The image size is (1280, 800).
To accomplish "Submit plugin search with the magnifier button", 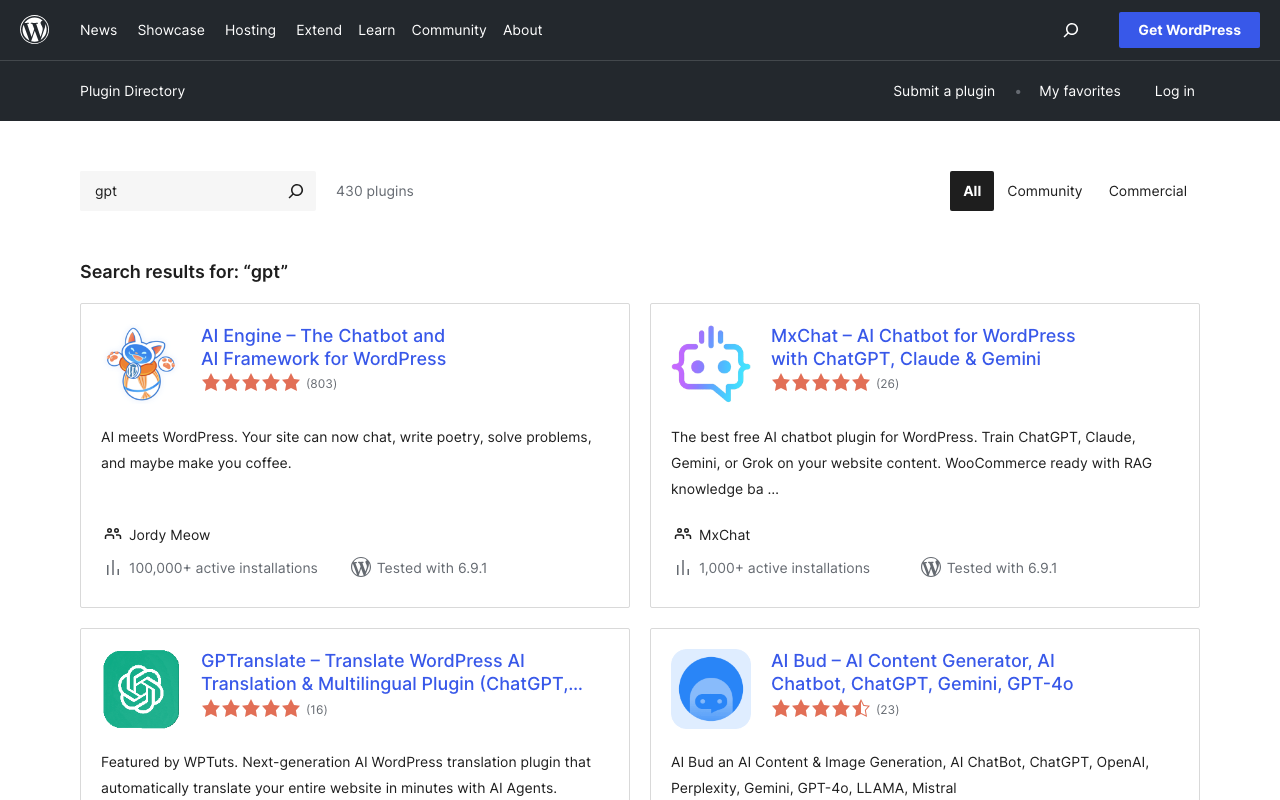I will tap(296, 191).
